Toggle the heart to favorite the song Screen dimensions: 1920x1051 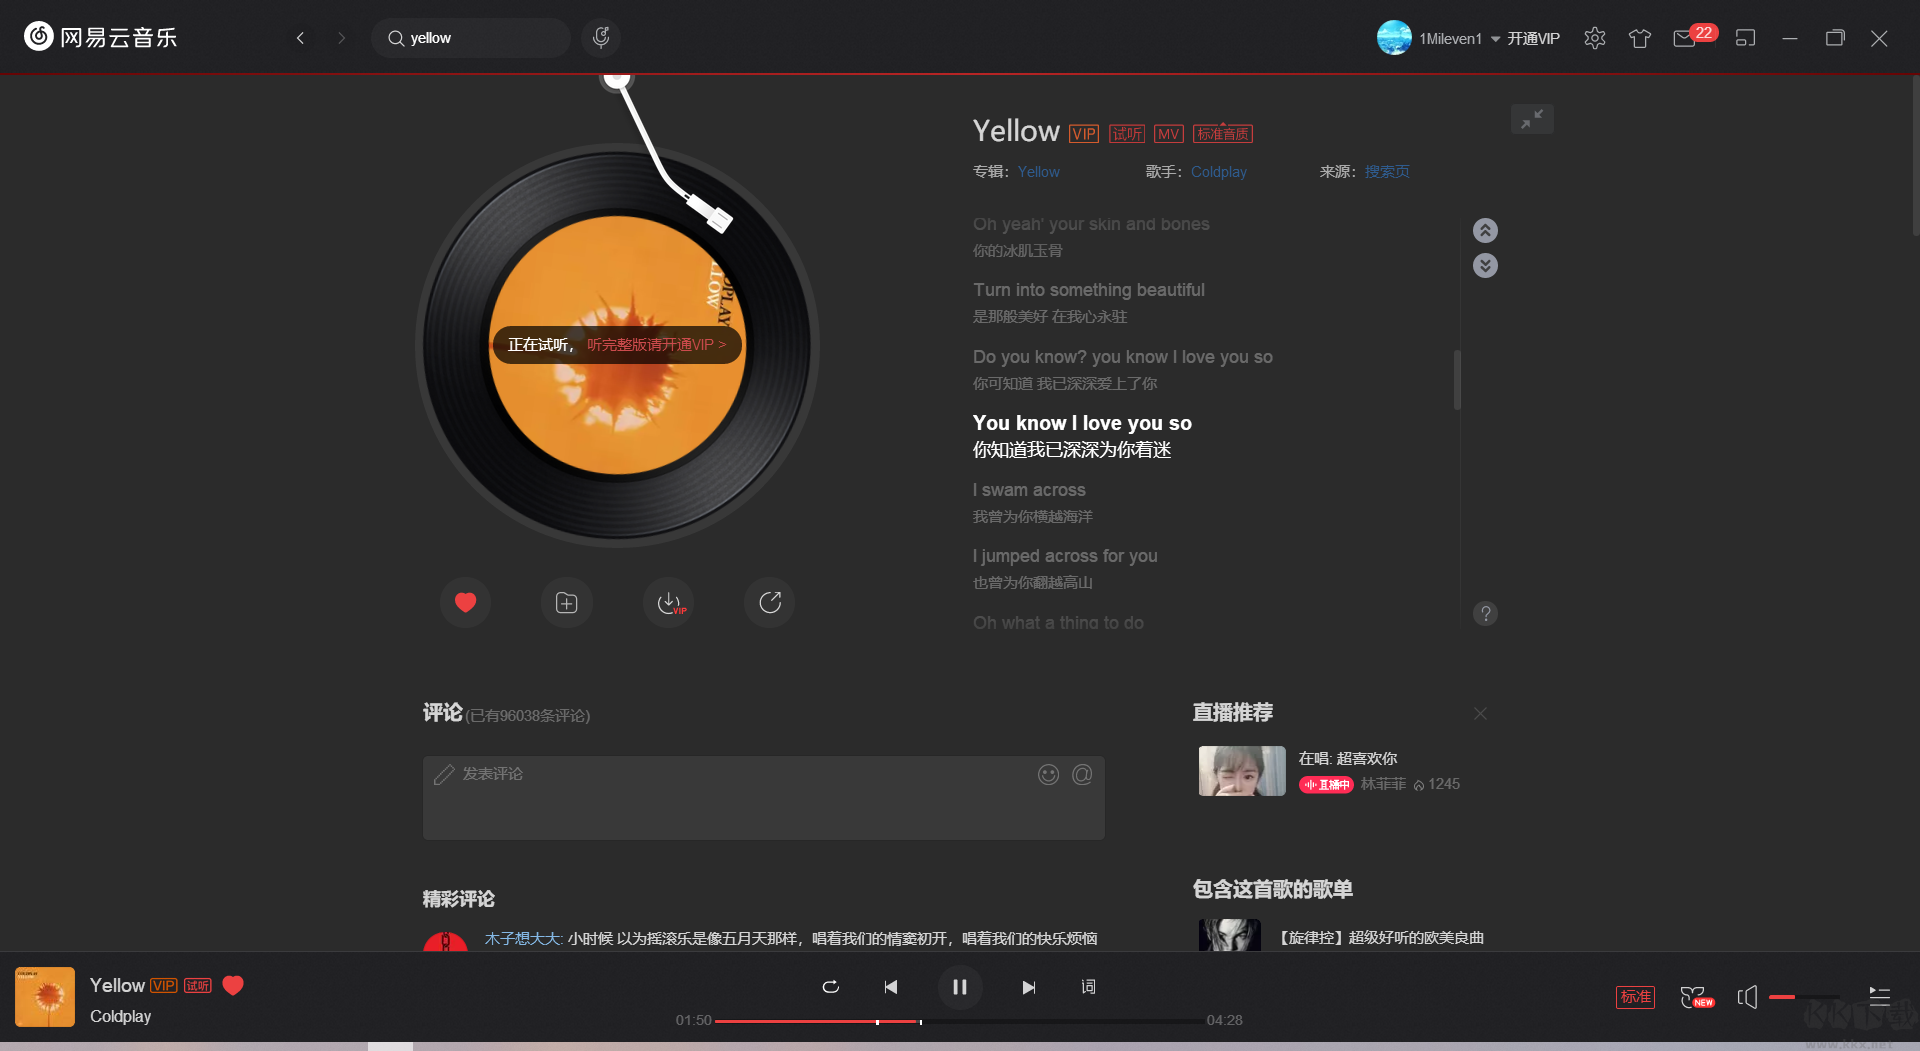[x=465, y=602]
